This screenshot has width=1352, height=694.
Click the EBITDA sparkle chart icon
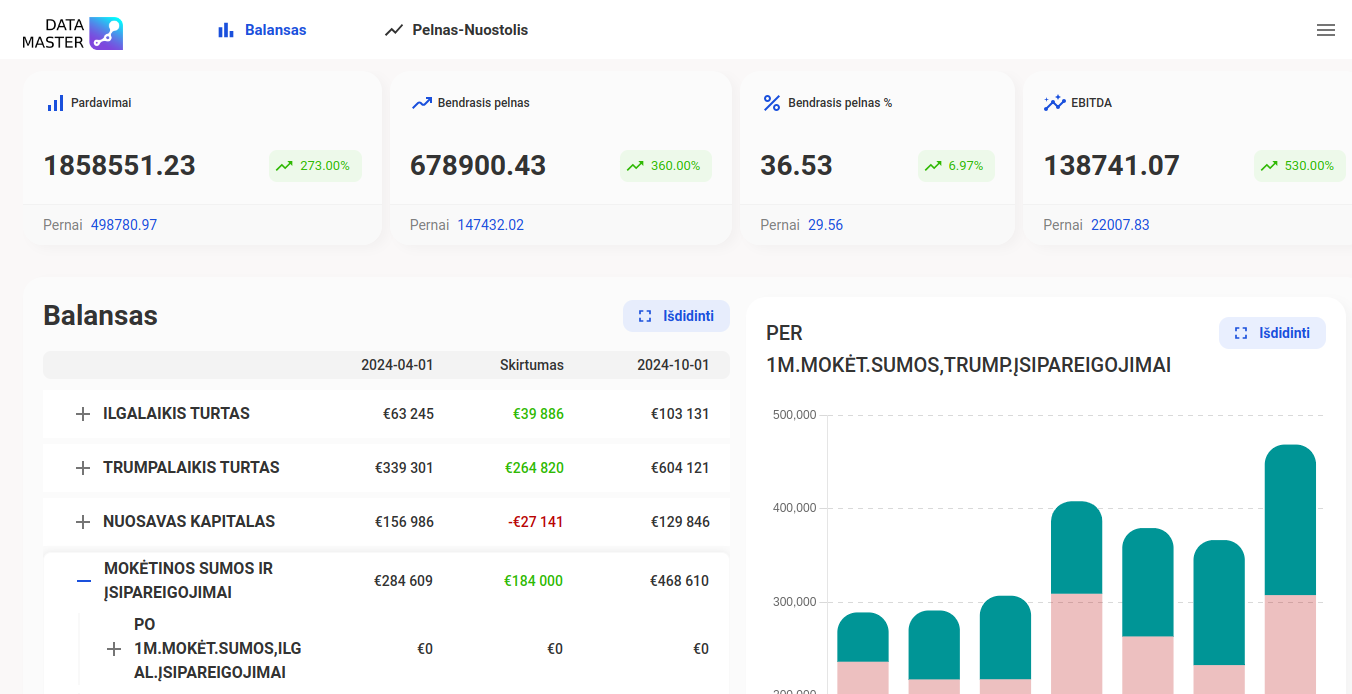coord(1054,103)
